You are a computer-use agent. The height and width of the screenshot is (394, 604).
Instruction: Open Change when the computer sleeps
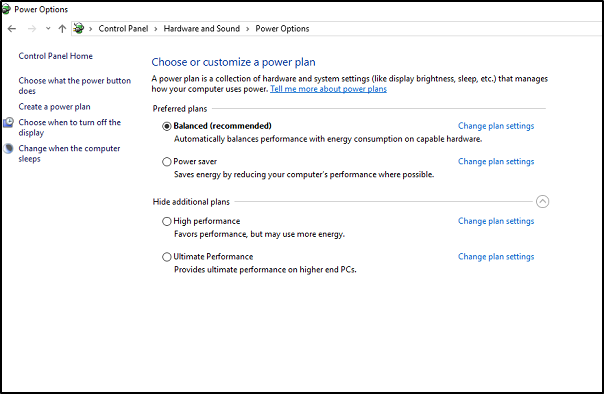[69, 153]
